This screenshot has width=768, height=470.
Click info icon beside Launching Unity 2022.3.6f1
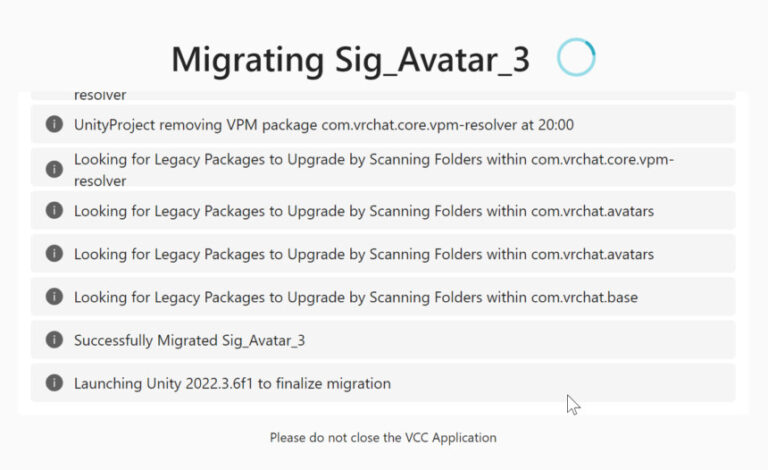coord(54,383)
